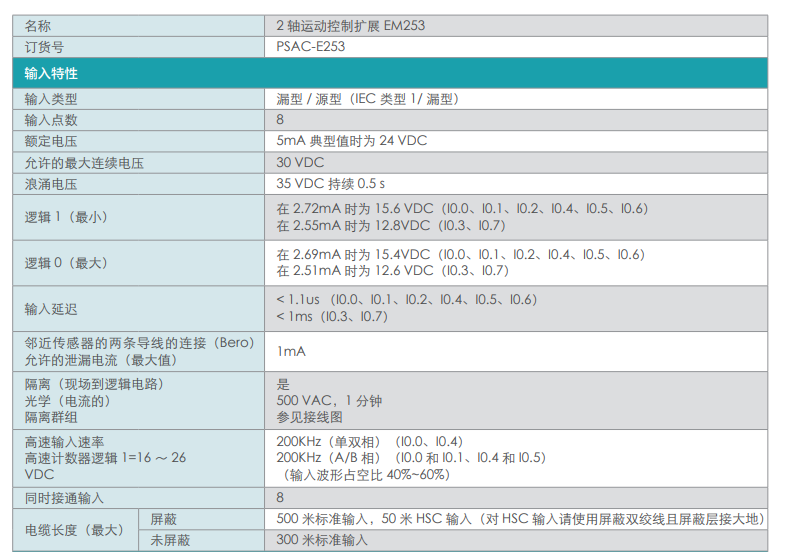Select '35 VDC 持续 0.5 s' value
This screenshot has height=552, width=790.
coord(331,184)
